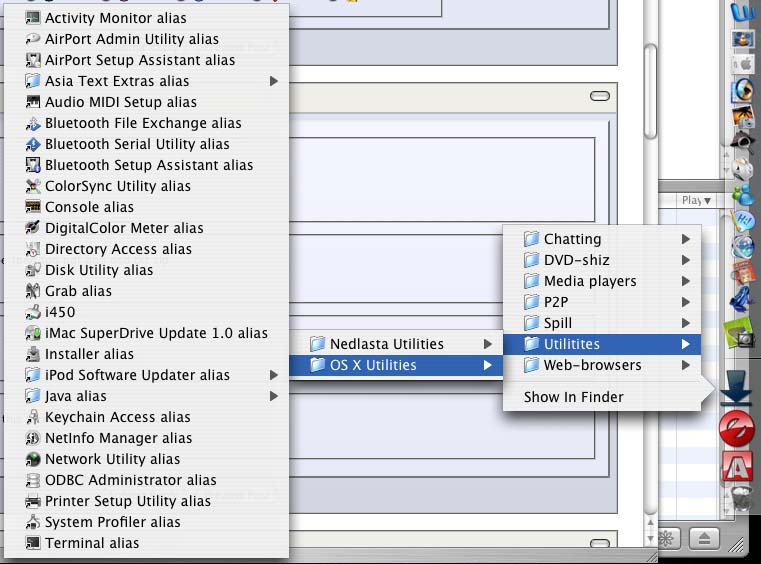
Task: Open the blue frog dock icon
Action: 742,299
